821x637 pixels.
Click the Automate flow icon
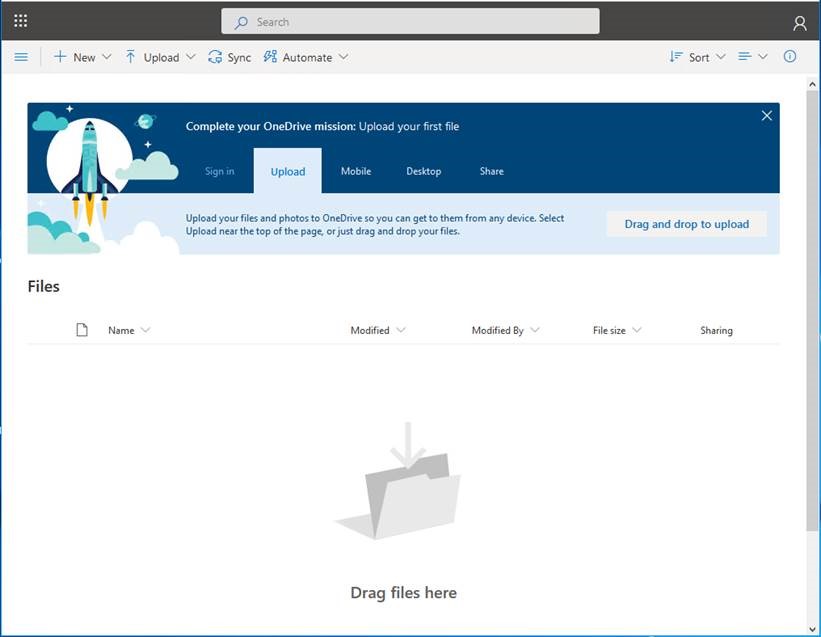[270, 57]
